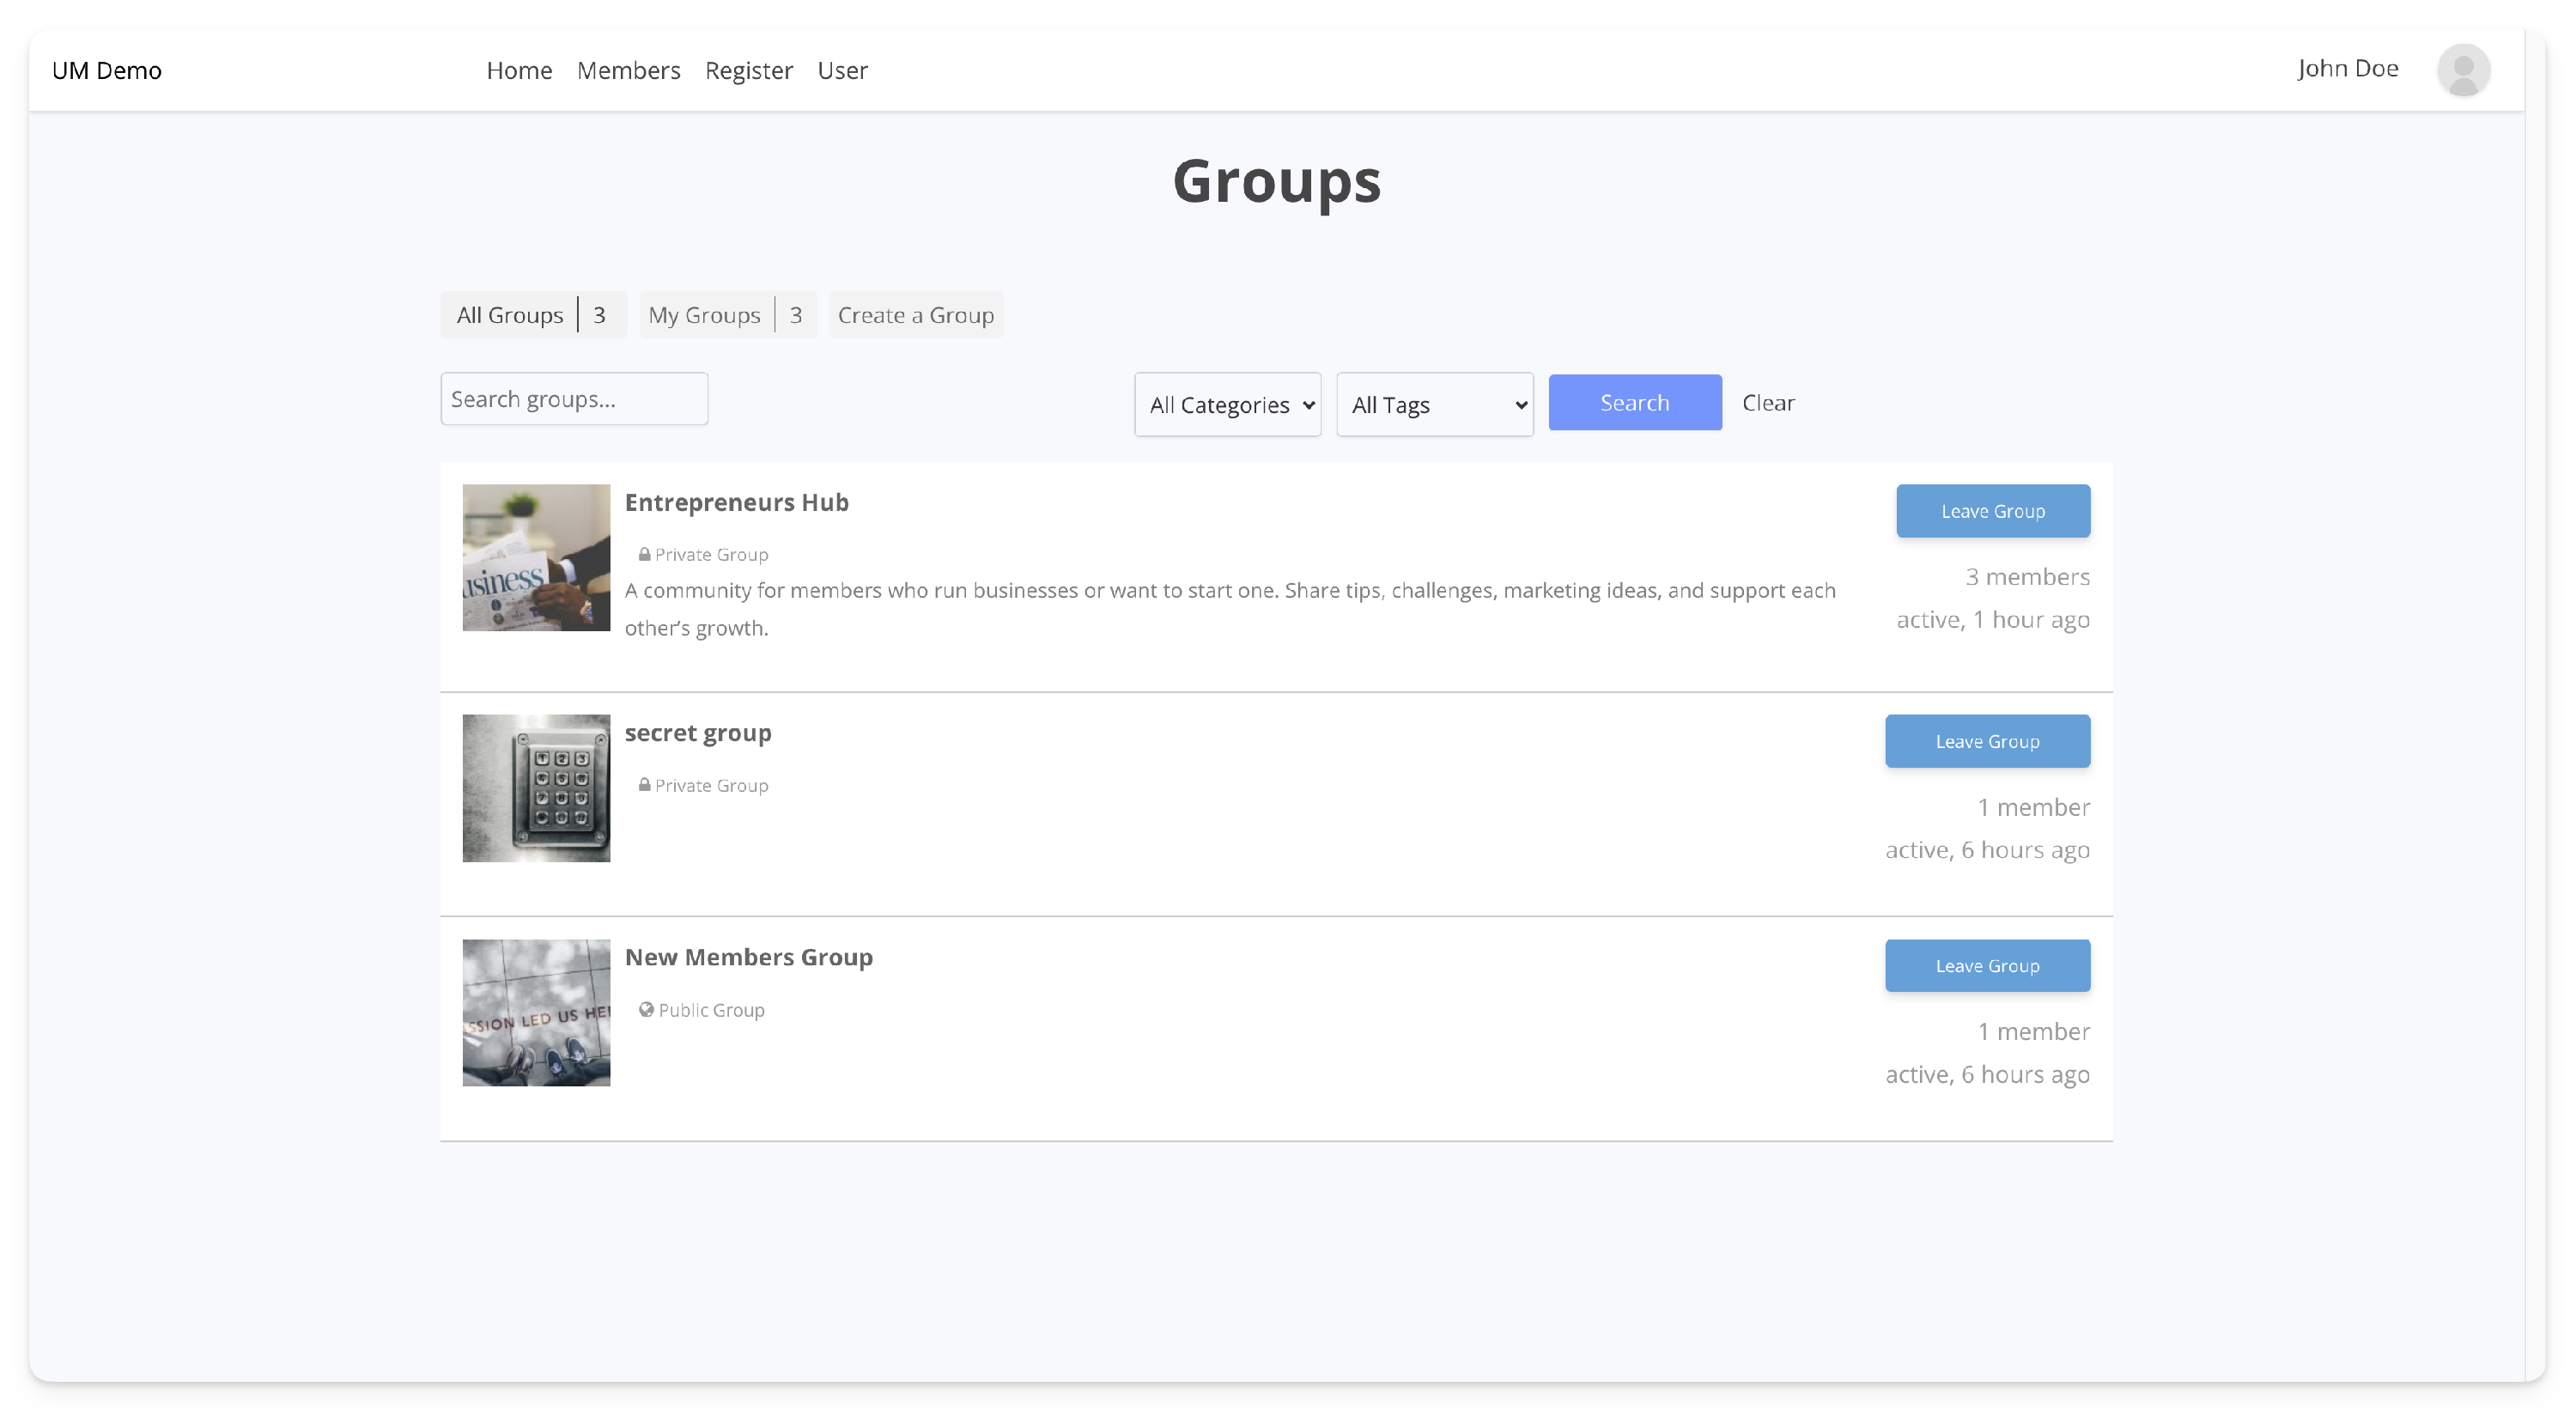Click the lock icon under Entrepreneurs Hub
Image resolution: width=2576 pixels, height=1411 pixels.
point(644,554)
